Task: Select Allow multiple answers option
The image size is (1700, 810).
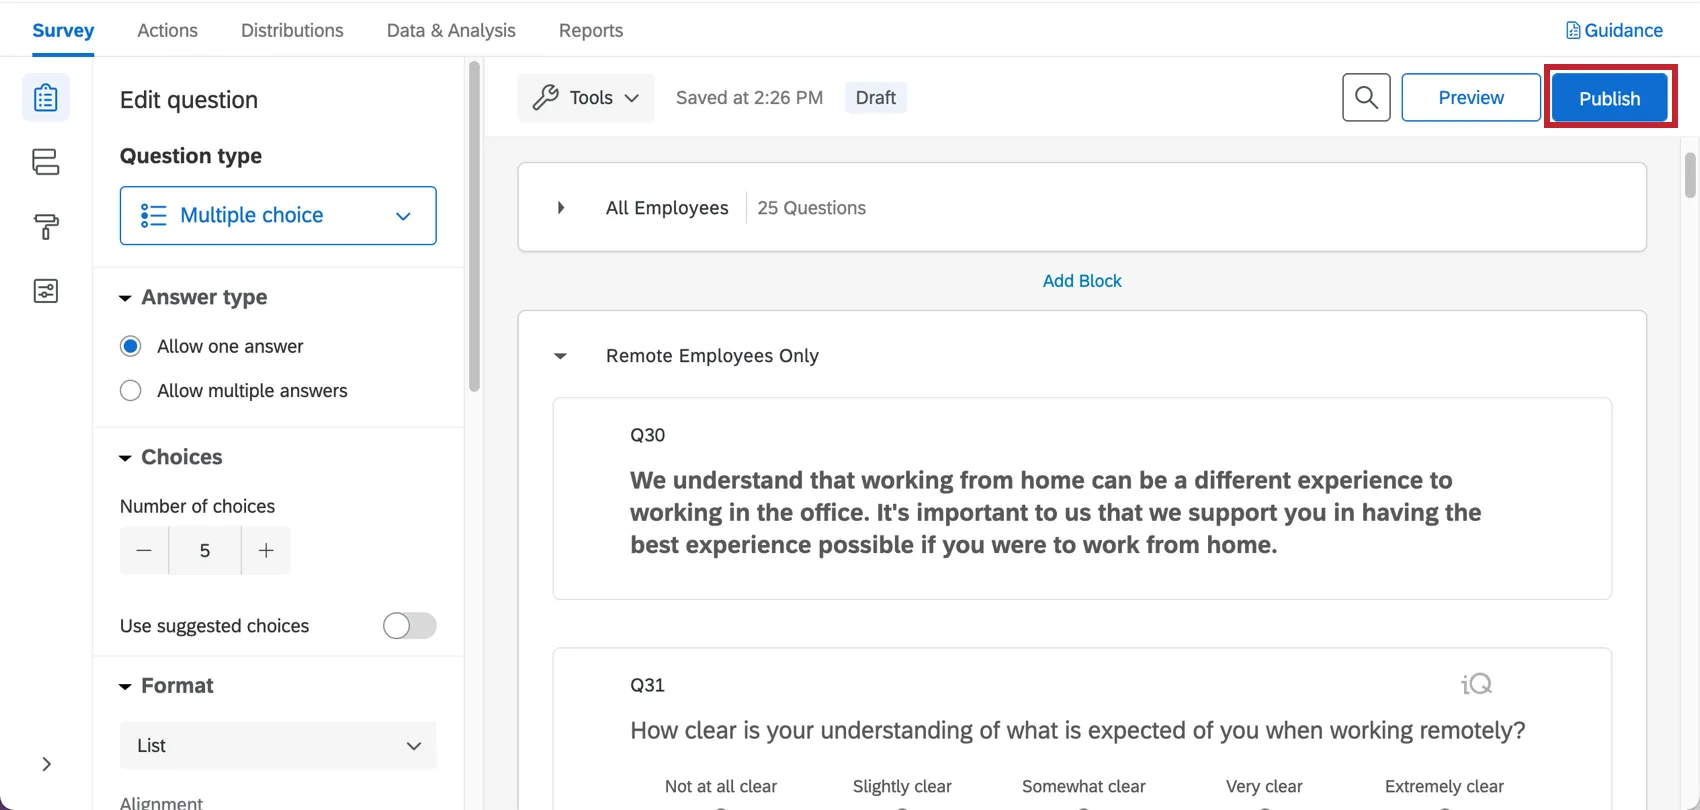Action: [x=131, y=391]
